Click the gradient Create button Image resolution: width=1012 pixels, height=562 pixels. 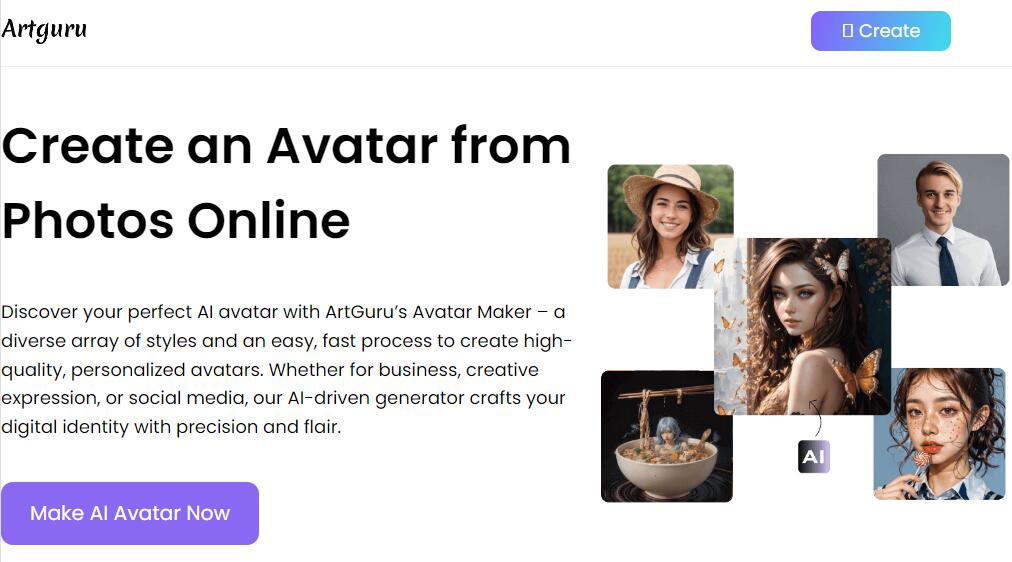(x=880, y=31)
